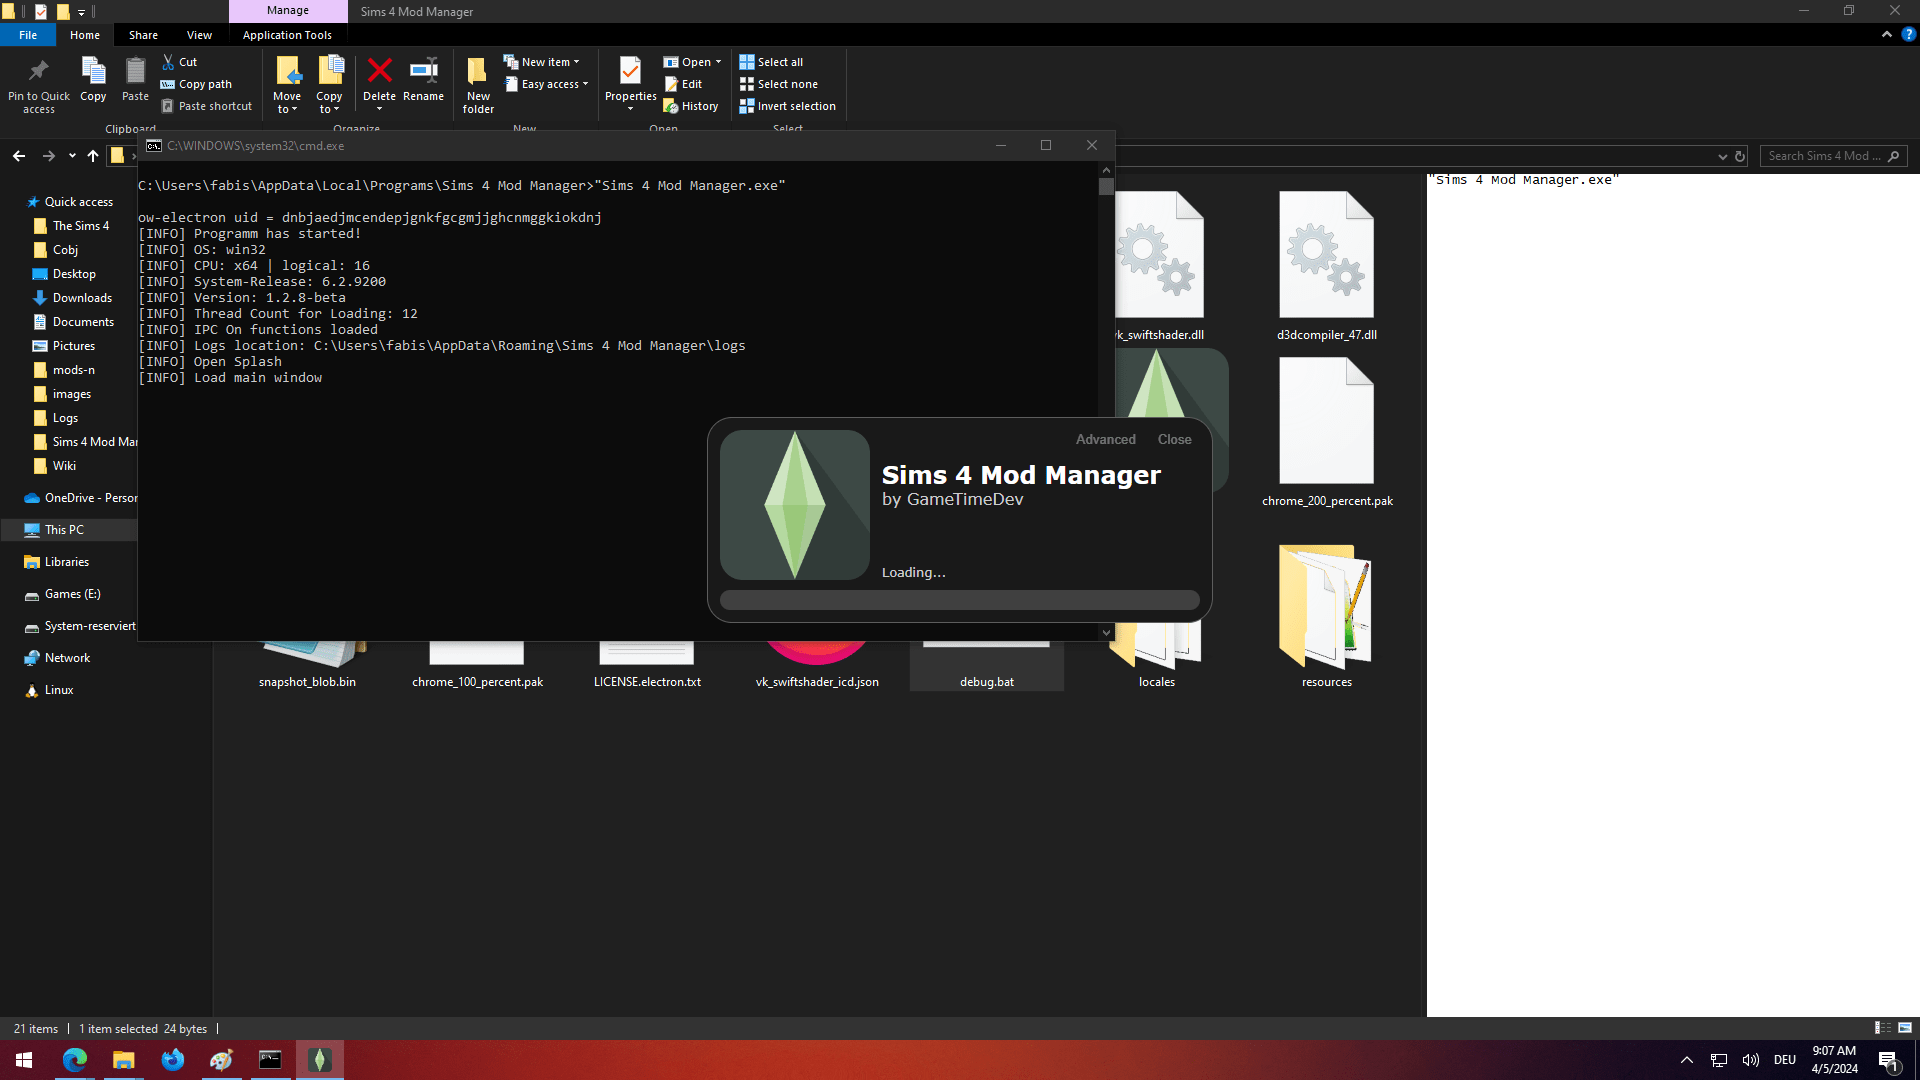Click Sims 4 Mod Manager taskbar icon
1920x1080 pixels.
[x=320, y=1060]
